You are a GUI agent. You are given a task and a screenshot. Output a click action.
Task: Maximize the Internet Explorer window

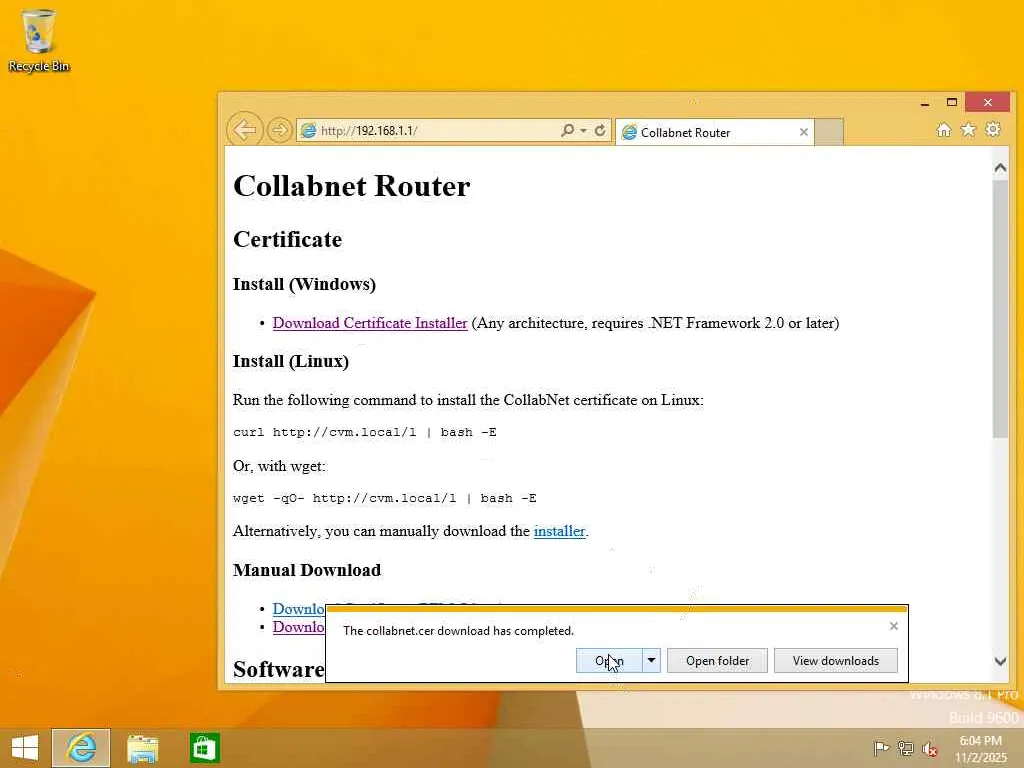point(952,103)
